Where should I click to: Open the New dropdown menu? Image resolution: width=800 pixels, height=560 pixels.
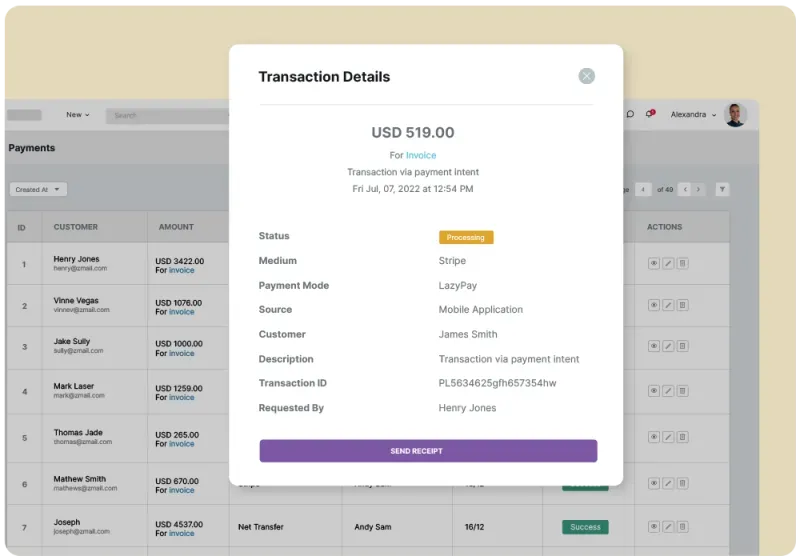click(78, 115)
